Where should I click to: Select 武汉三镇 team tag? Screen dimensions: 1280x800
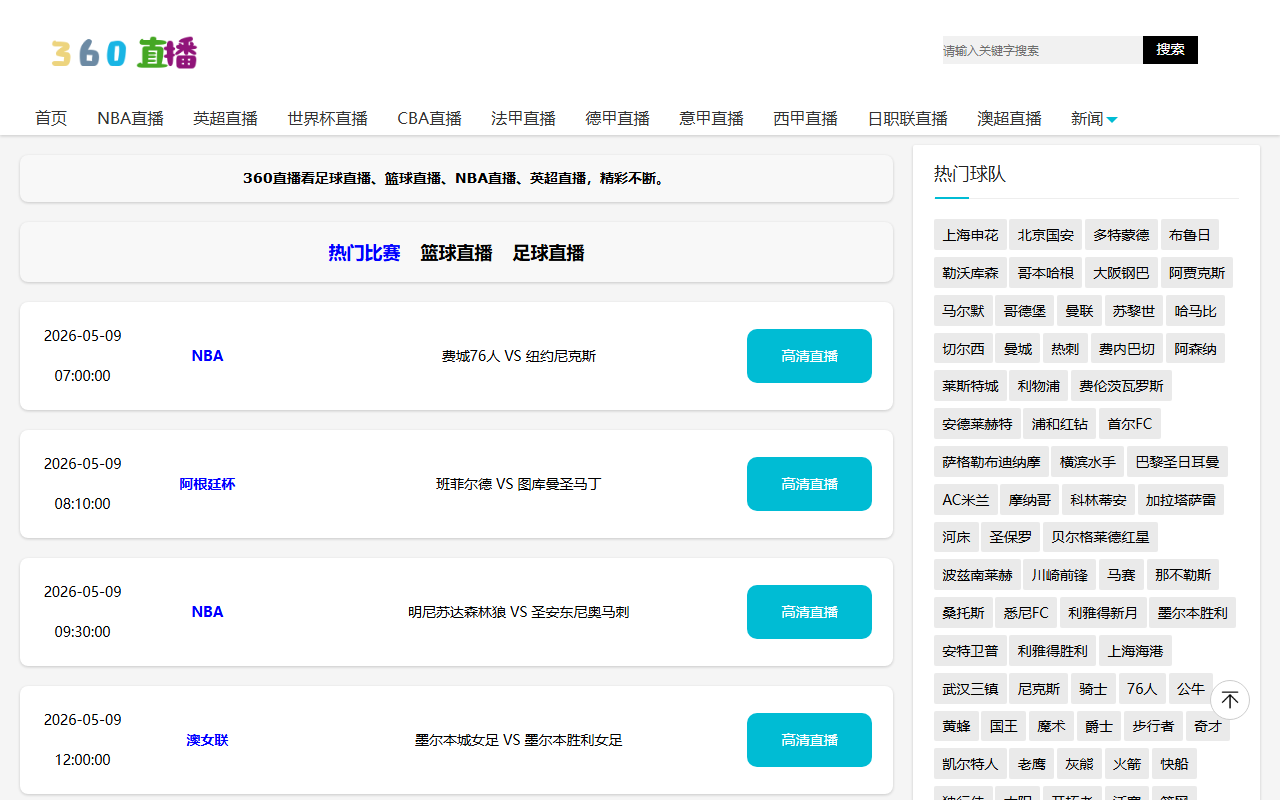[x=970, y=689]
